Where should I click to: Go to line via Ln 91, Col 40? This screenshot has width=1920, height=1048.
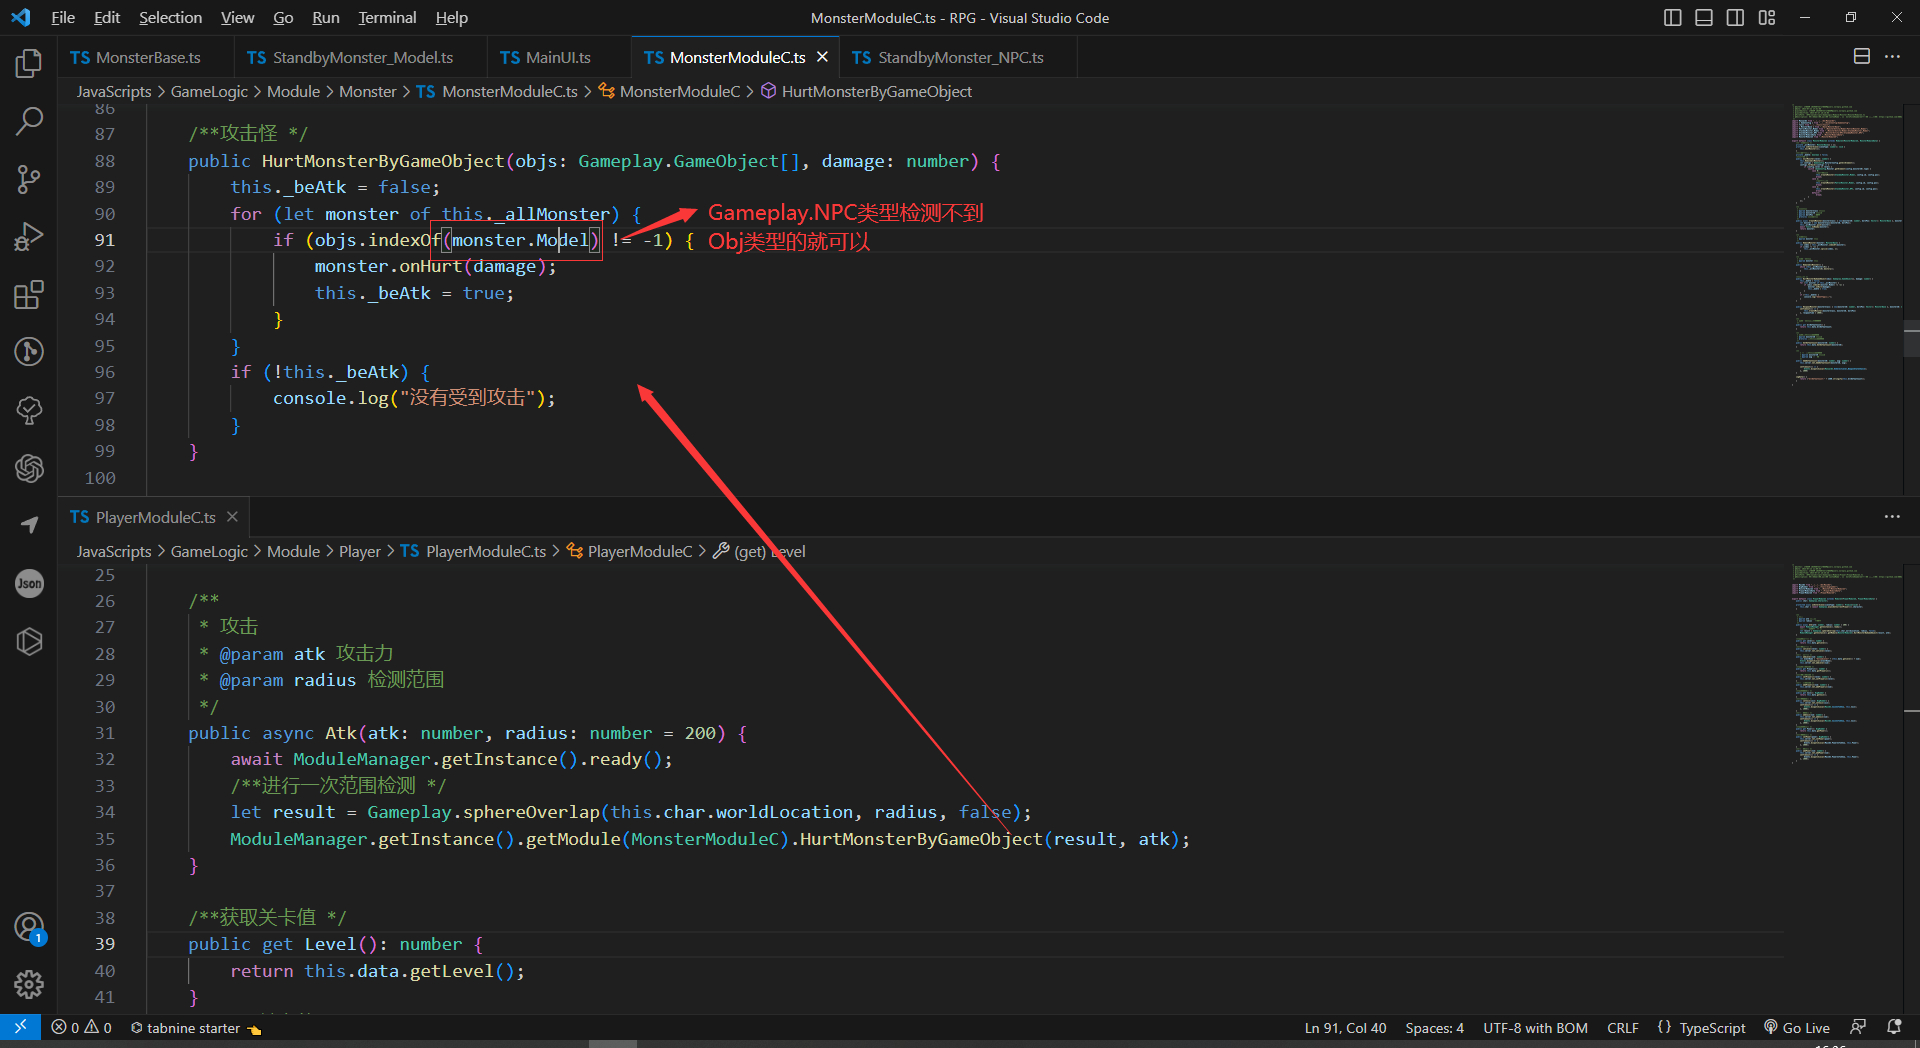point(1345,1027)
